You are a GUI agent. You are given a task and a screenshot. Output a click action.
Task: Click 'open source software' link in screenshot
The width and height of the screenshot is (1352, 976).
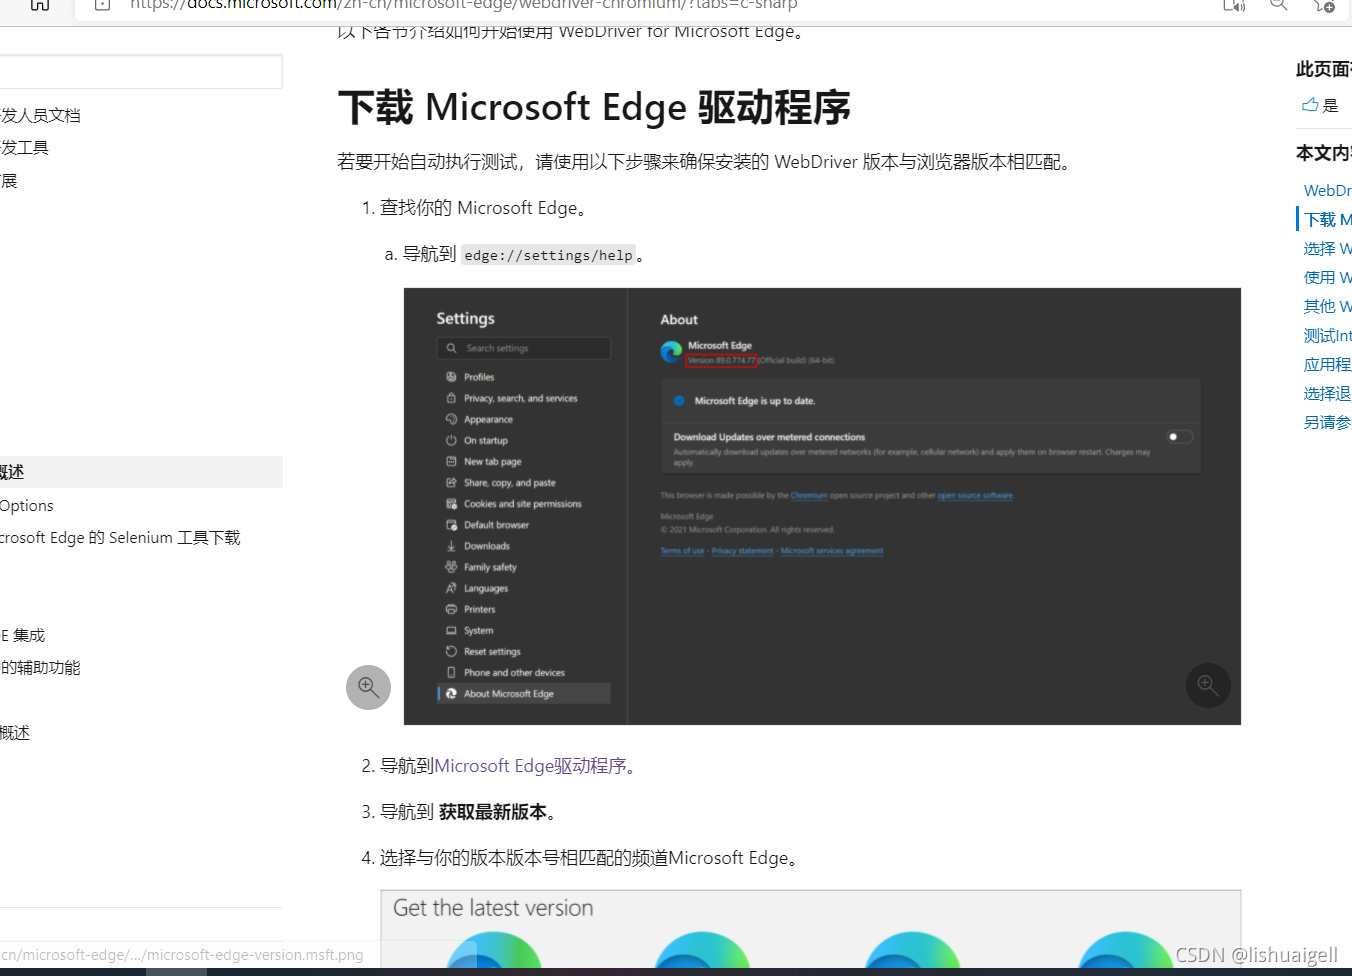pos(975,495)
